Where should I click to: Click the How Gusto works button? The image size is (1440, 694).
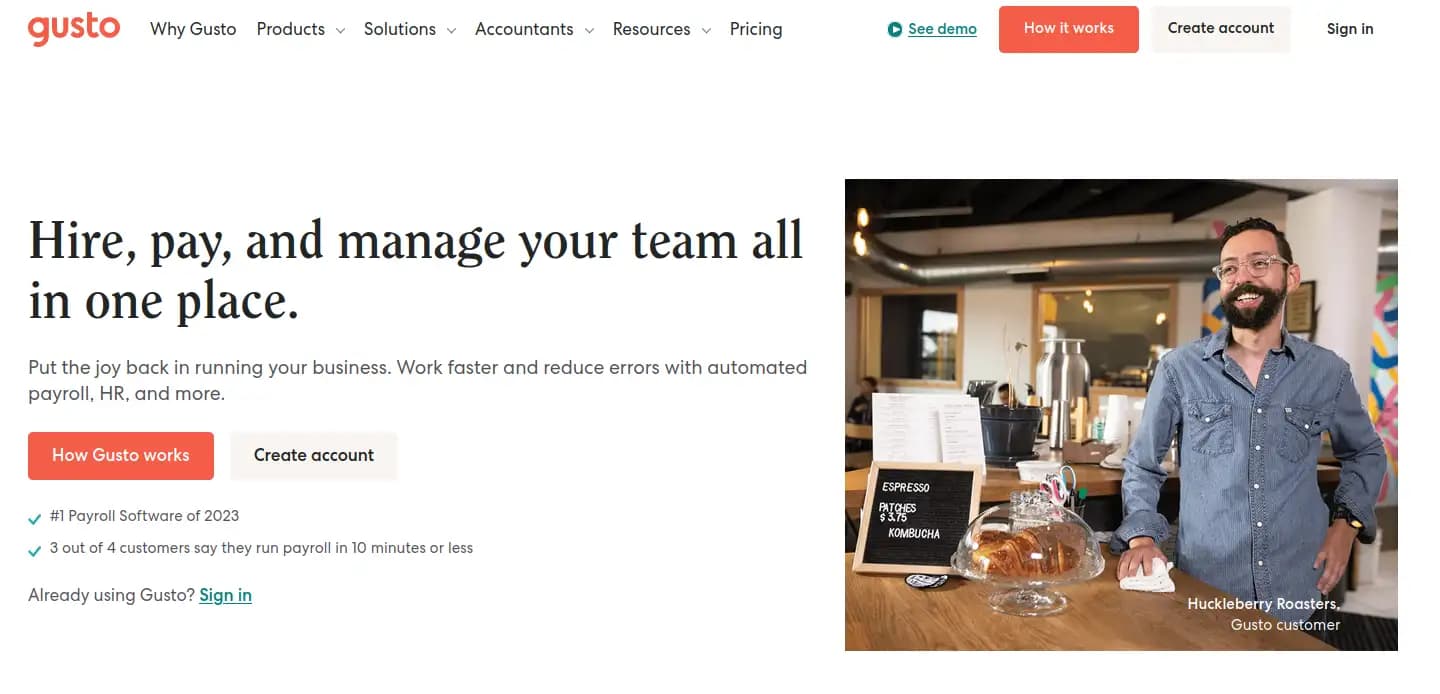[x=121, y=456]
